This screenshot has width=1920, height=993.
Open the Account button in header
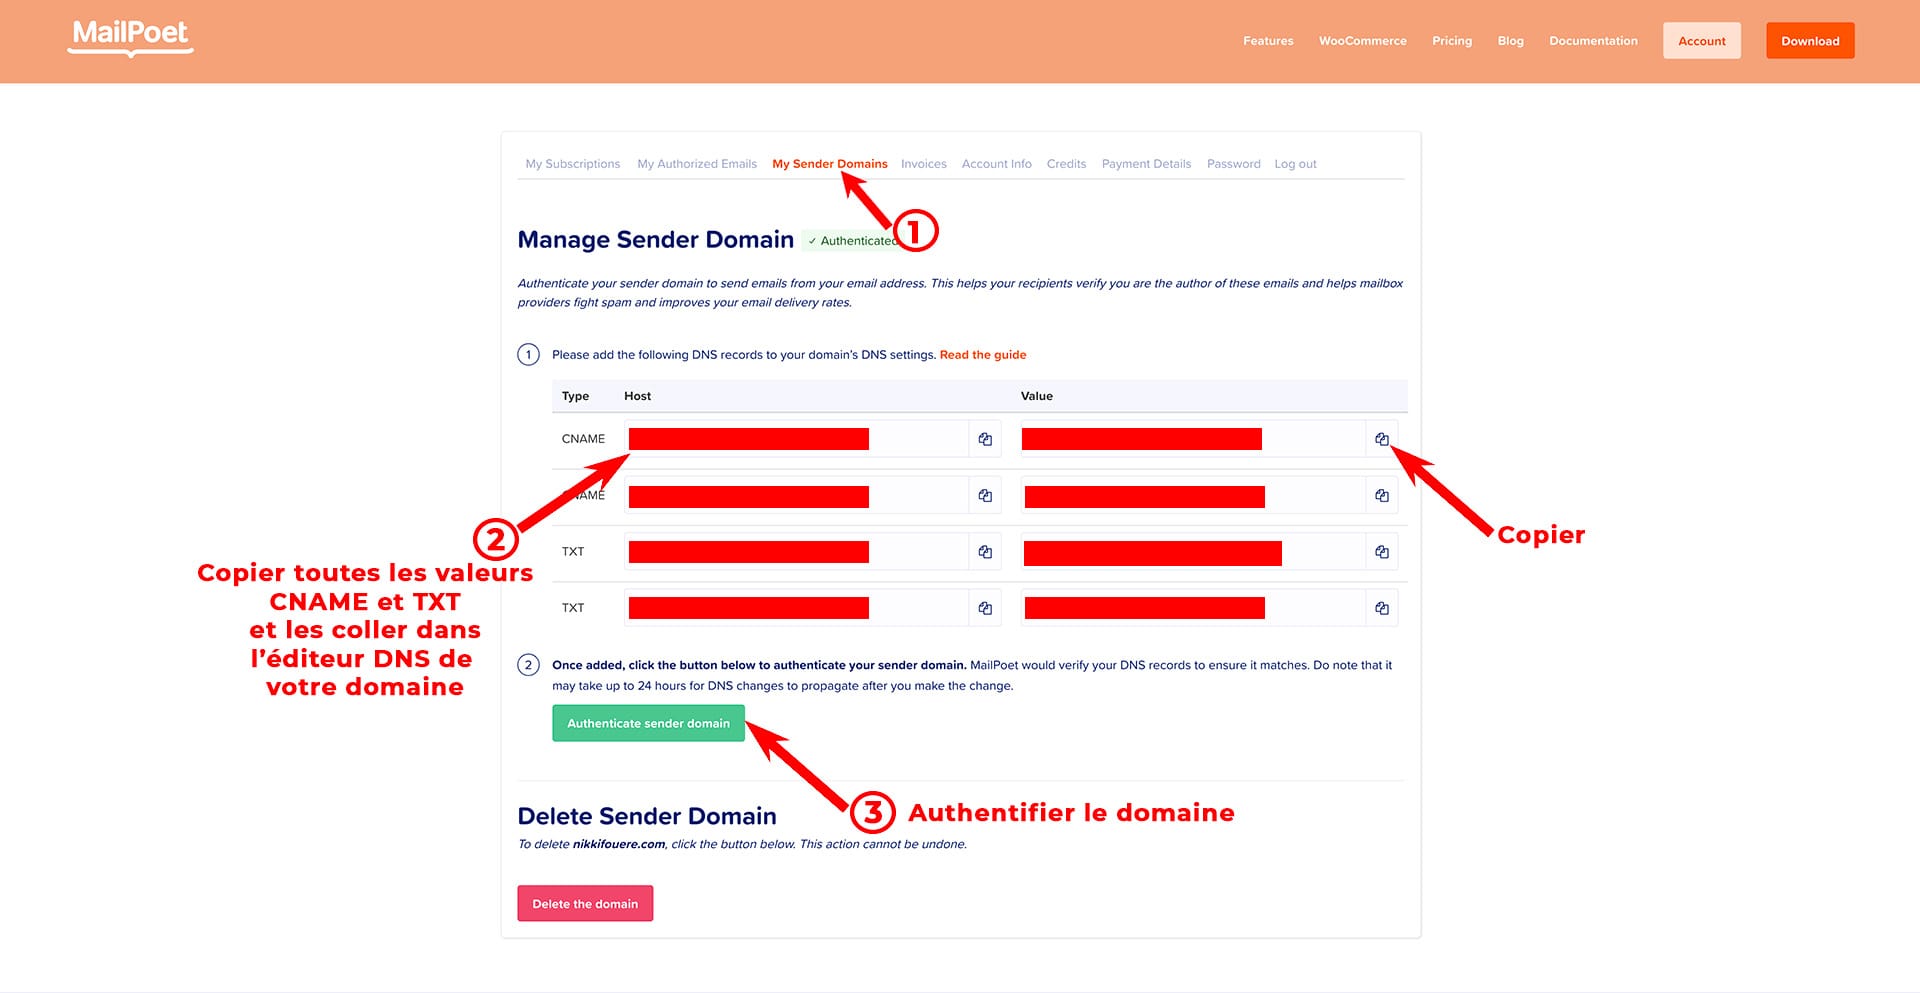(x=1701, y=41)
